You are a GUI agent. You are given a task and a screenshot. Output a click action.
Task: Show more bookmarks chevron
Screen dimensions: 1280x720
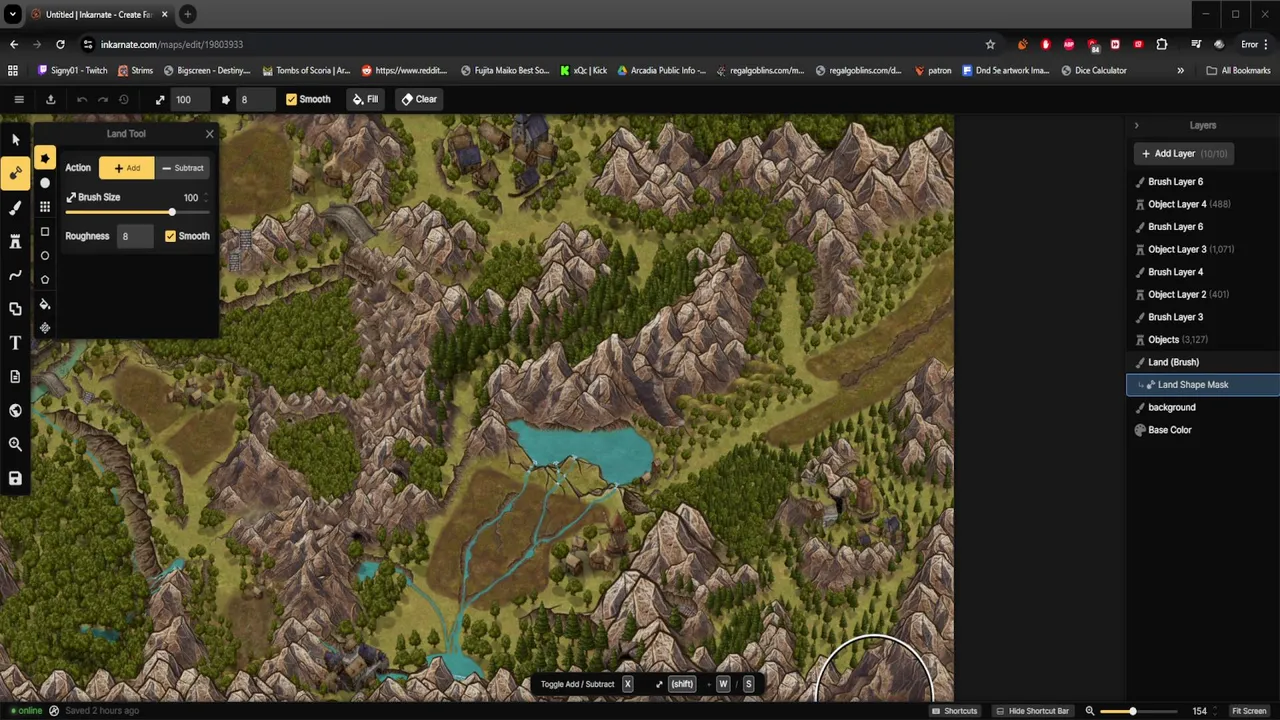coord(1180,70)
